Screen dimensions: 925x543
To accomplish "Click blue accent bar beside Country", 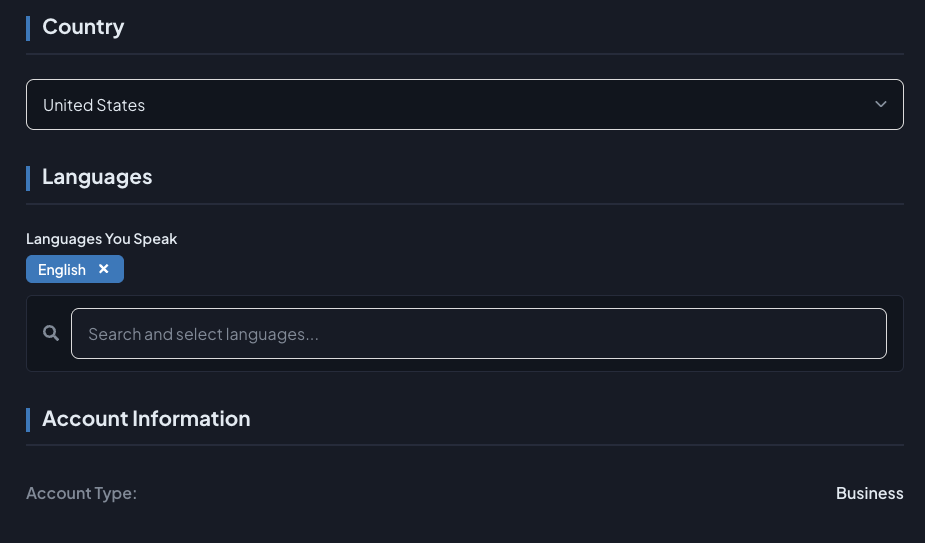I will click(28, 28).
